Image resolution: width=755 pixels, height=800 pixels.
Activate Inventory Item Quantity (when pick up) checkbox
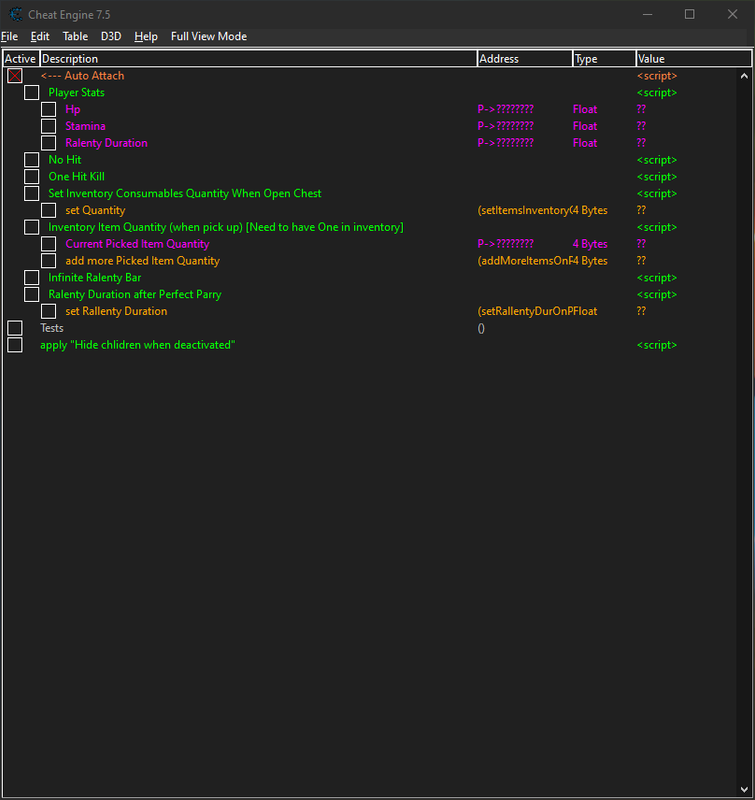click(x=32, y=227)
